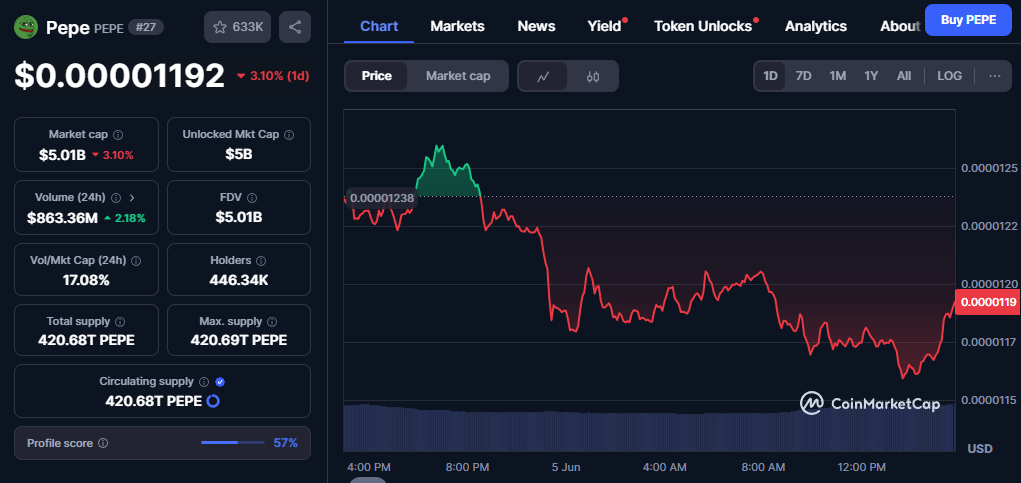Open the Chart tab

pos(379,26)
